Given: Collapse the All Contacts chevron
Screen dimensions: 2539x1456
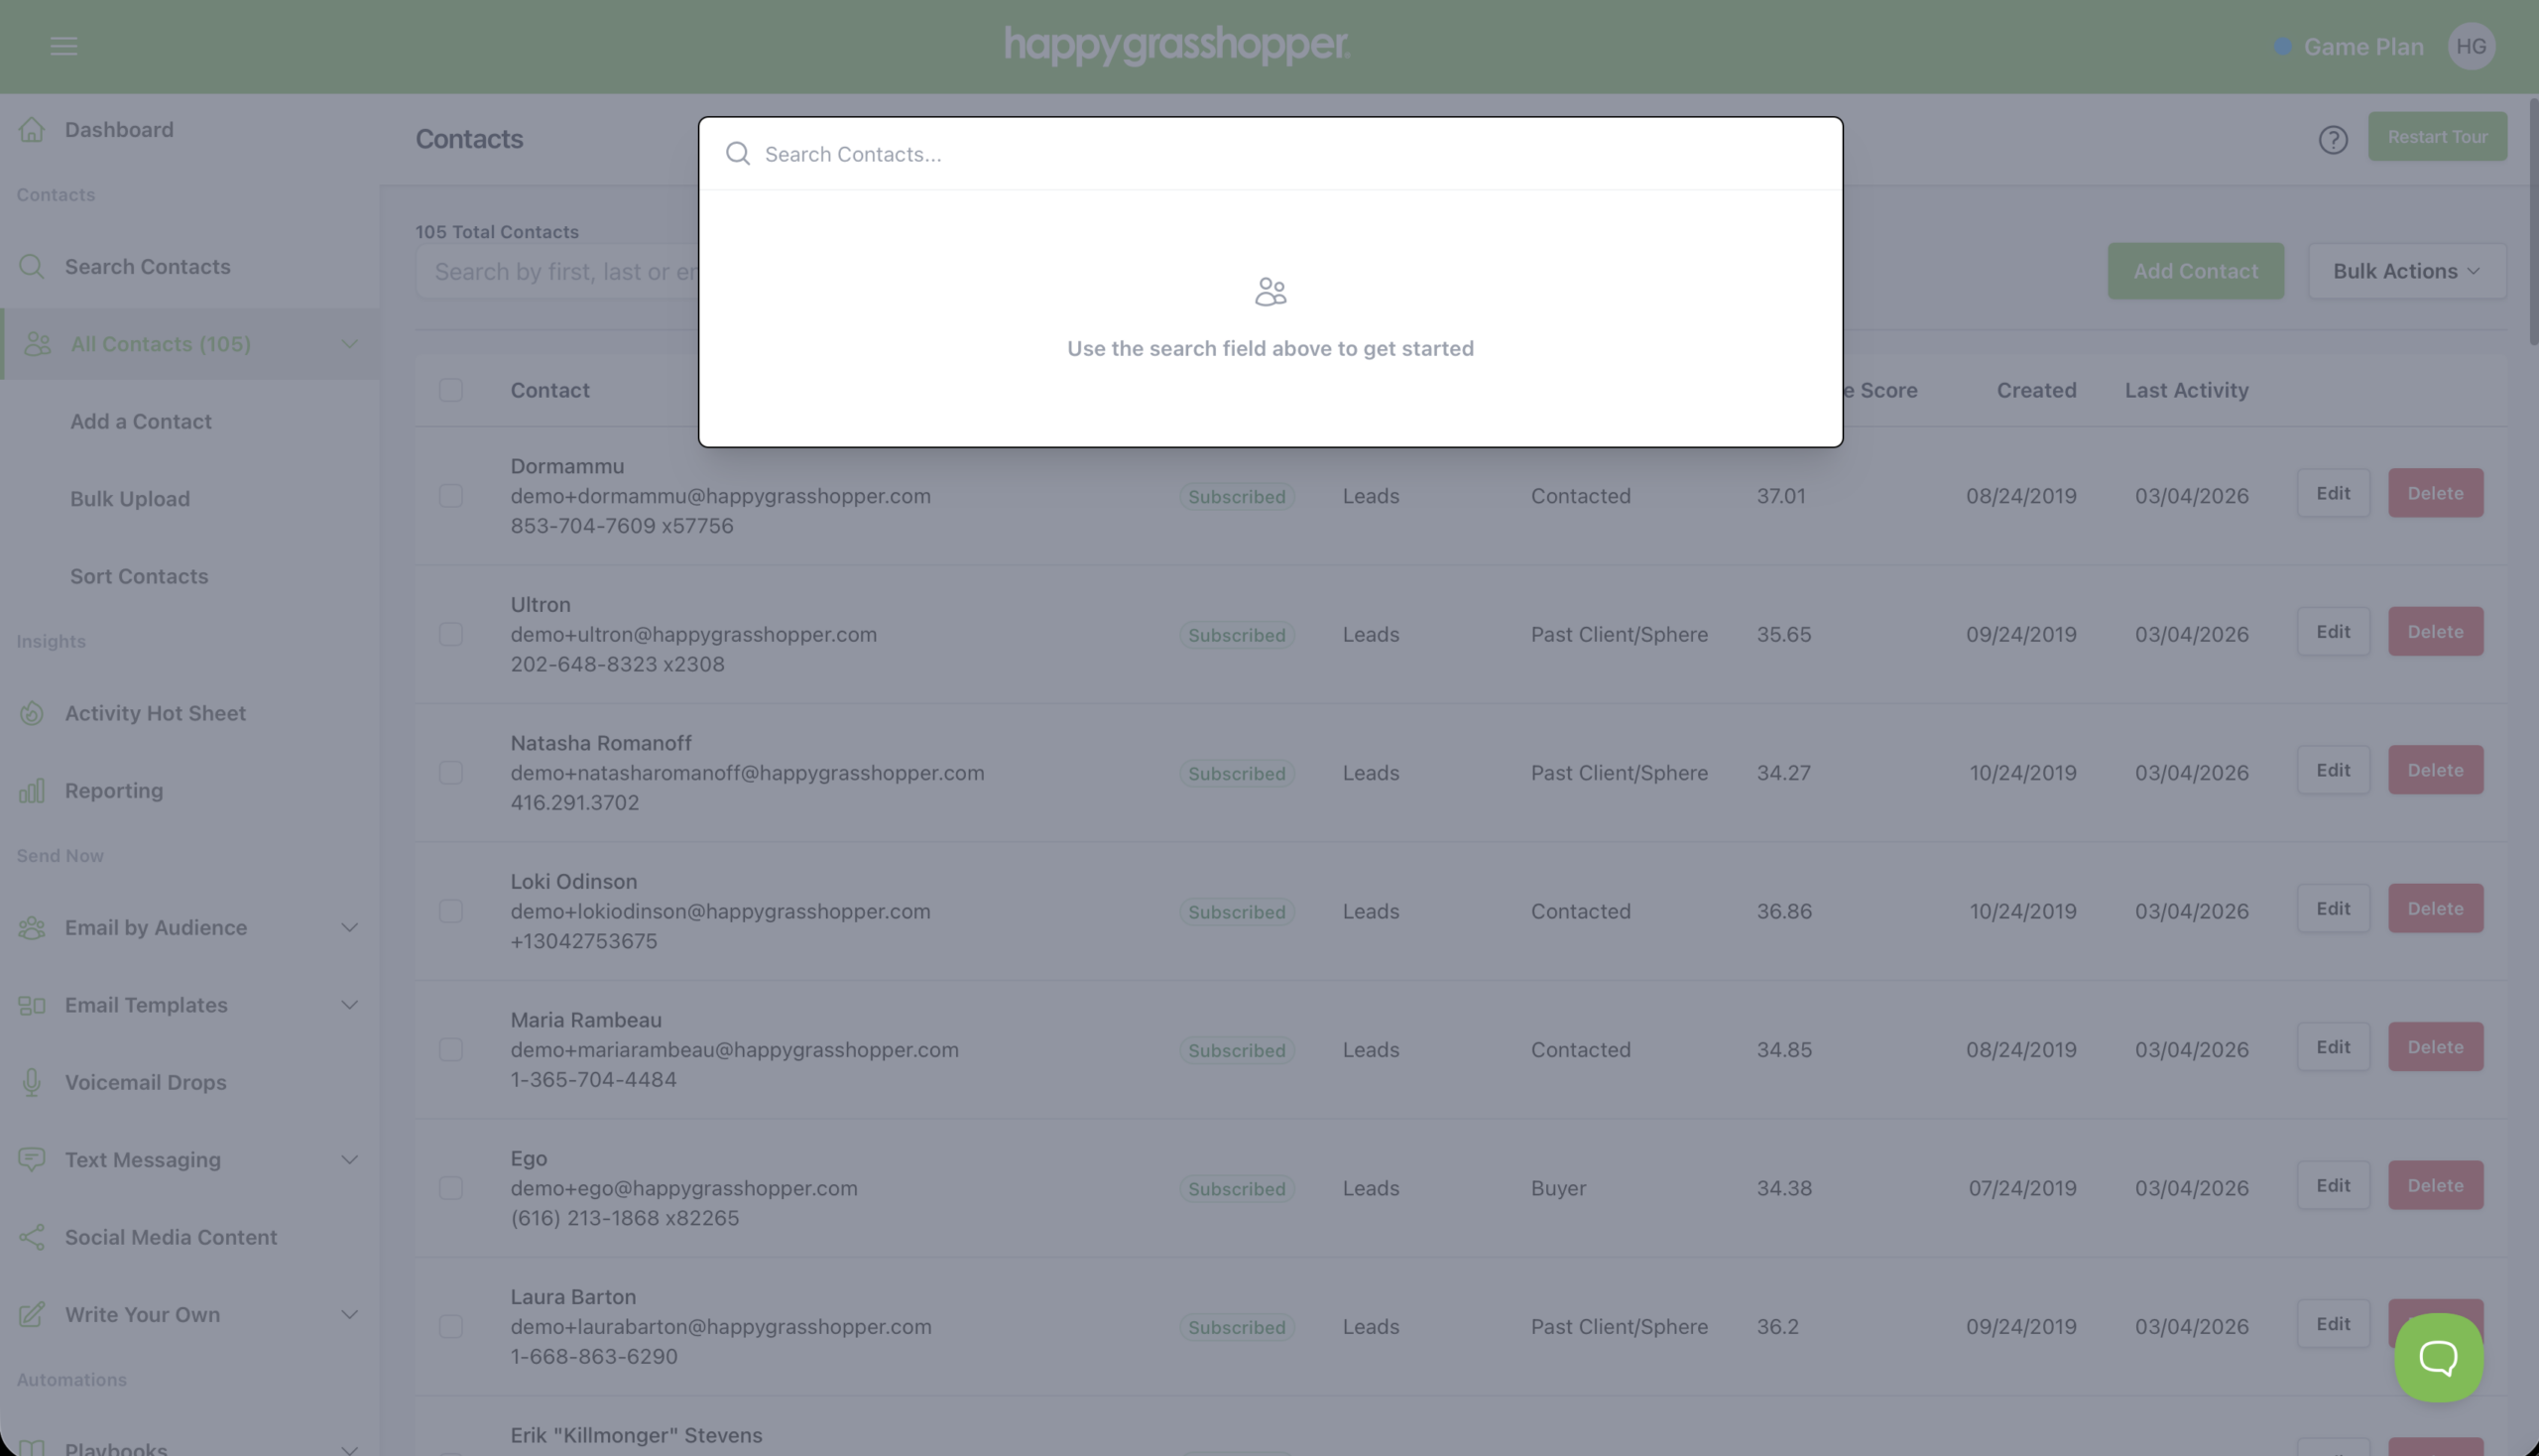Looking at the screenshot, I should pyautogui.click(x=349, y=344).
